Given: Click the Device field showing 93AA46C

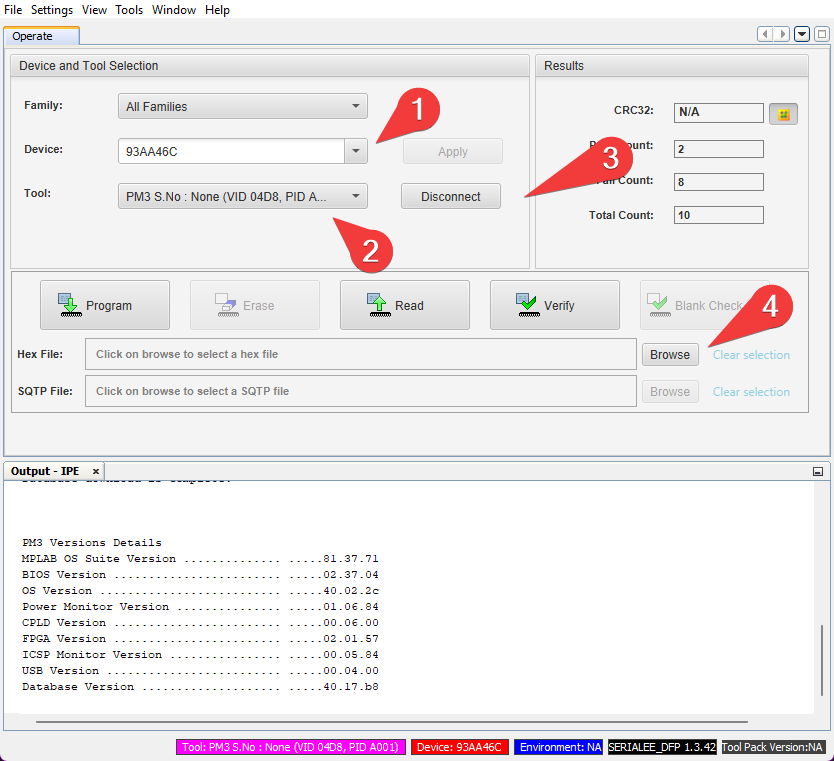Looking at the screenshot, I should (x=231, y=152).
